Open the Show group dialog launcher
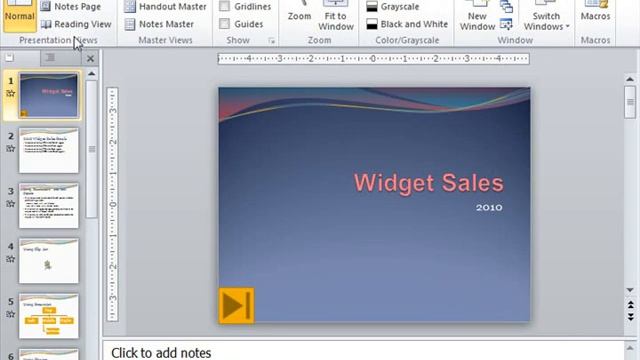Viewport: 640px width, 360px height. 271,40
